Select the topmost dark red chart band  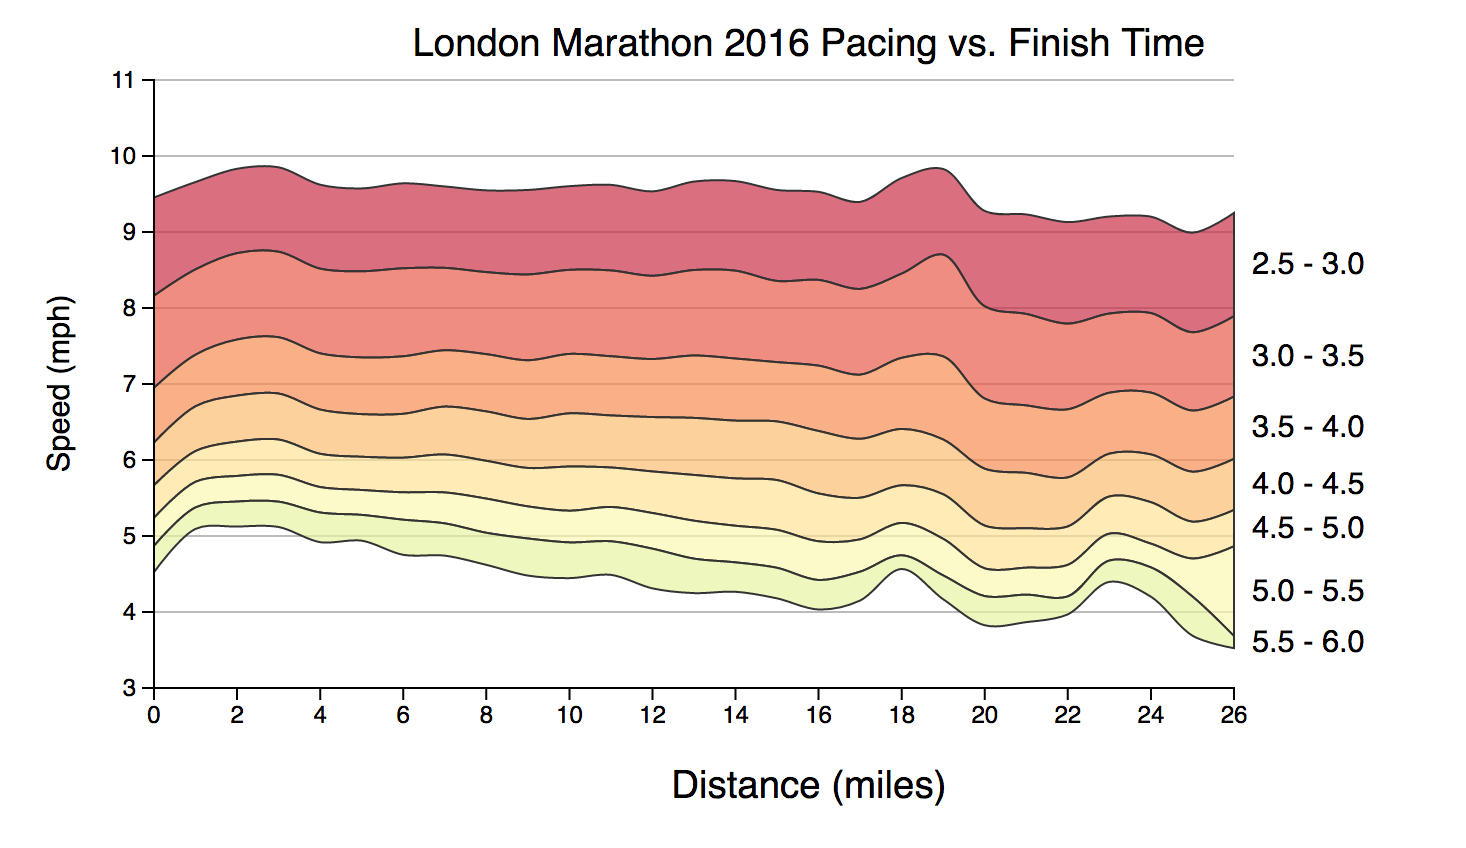click(600, 225)
